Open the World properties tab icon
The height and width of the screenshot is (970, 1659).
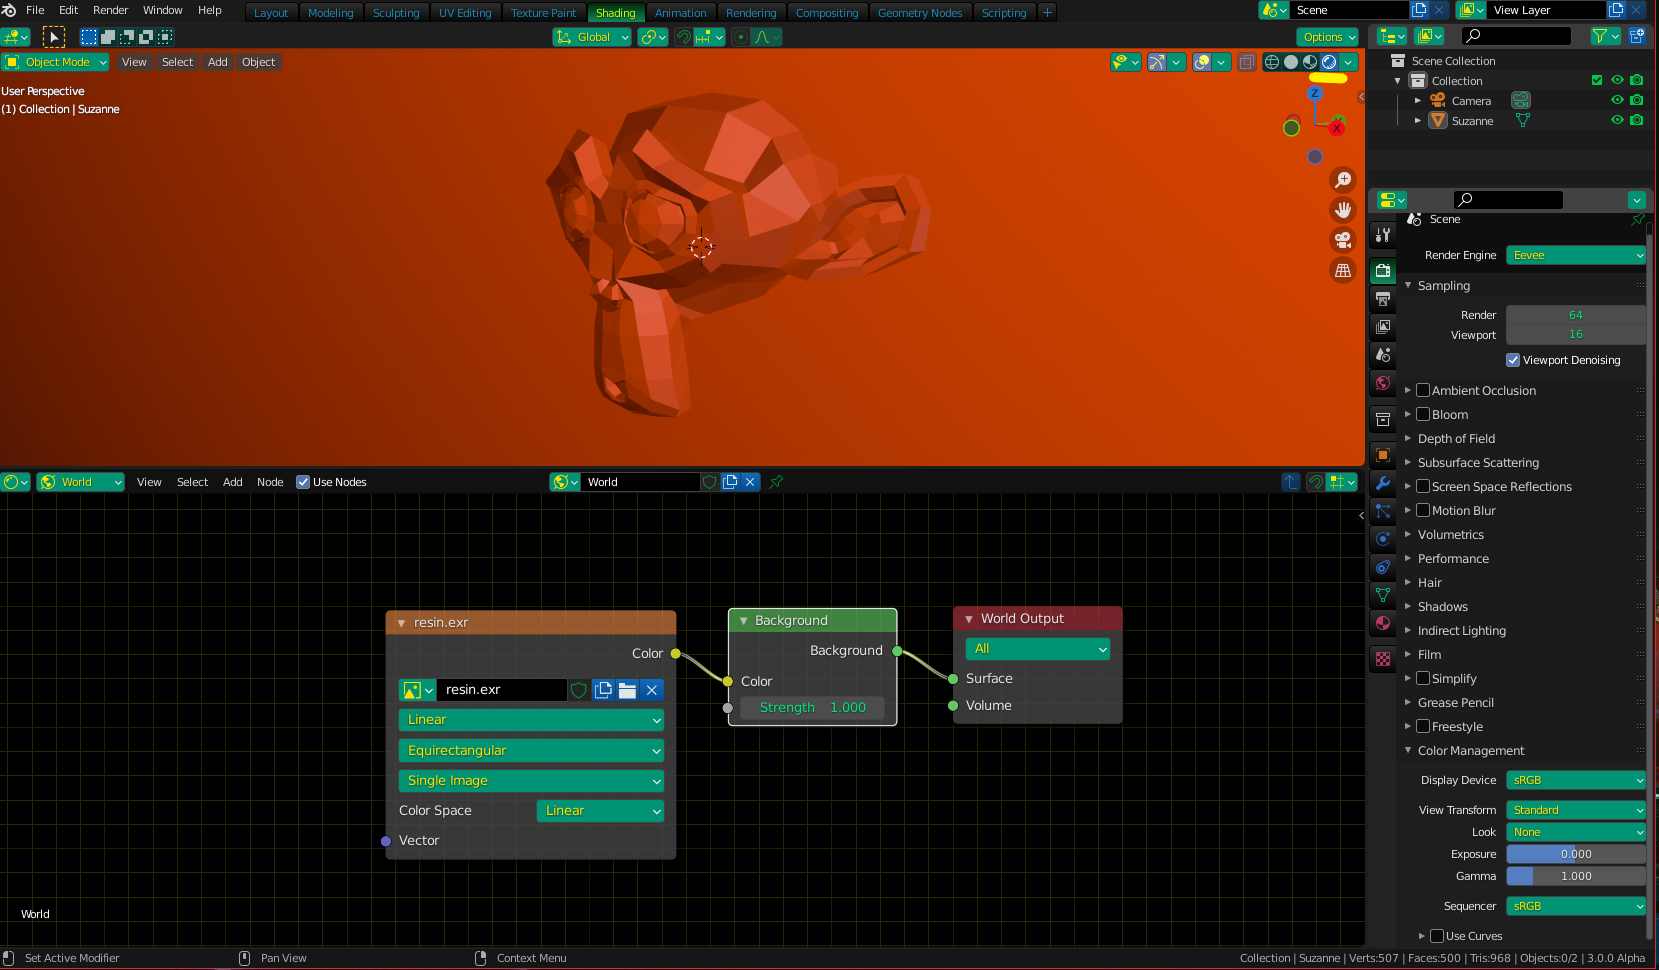[x=1383, y=383]
